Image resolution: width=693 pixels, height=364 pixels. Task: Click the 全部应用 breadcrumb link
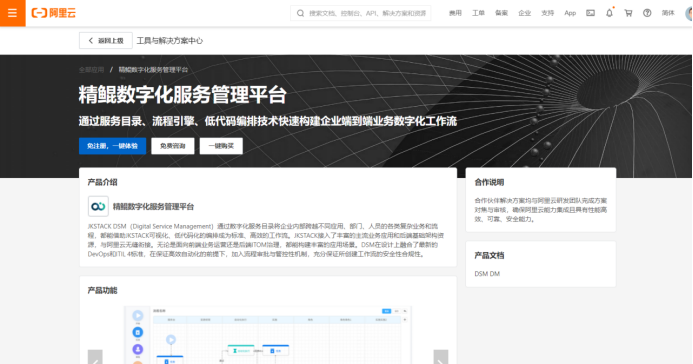click(x=91, y=70)
